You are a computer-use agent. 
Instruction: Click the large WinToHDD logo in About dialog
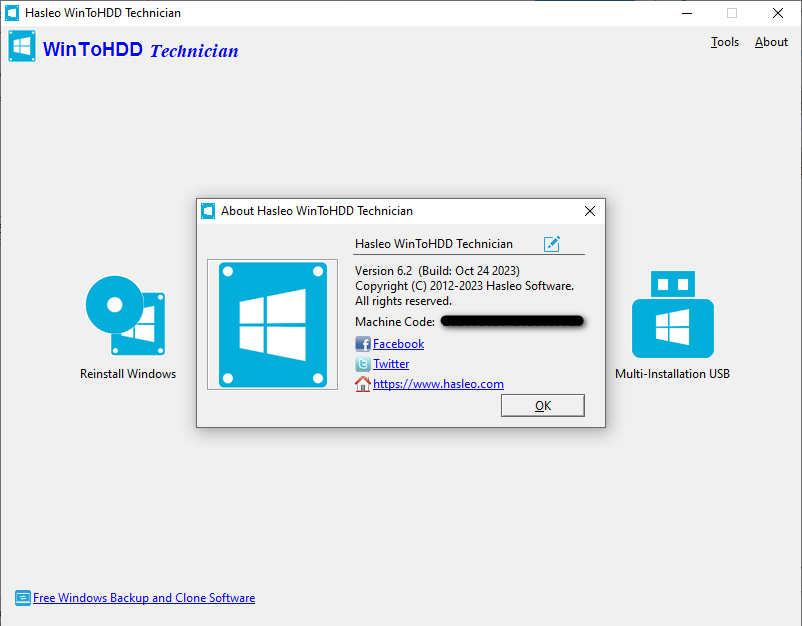273,325
